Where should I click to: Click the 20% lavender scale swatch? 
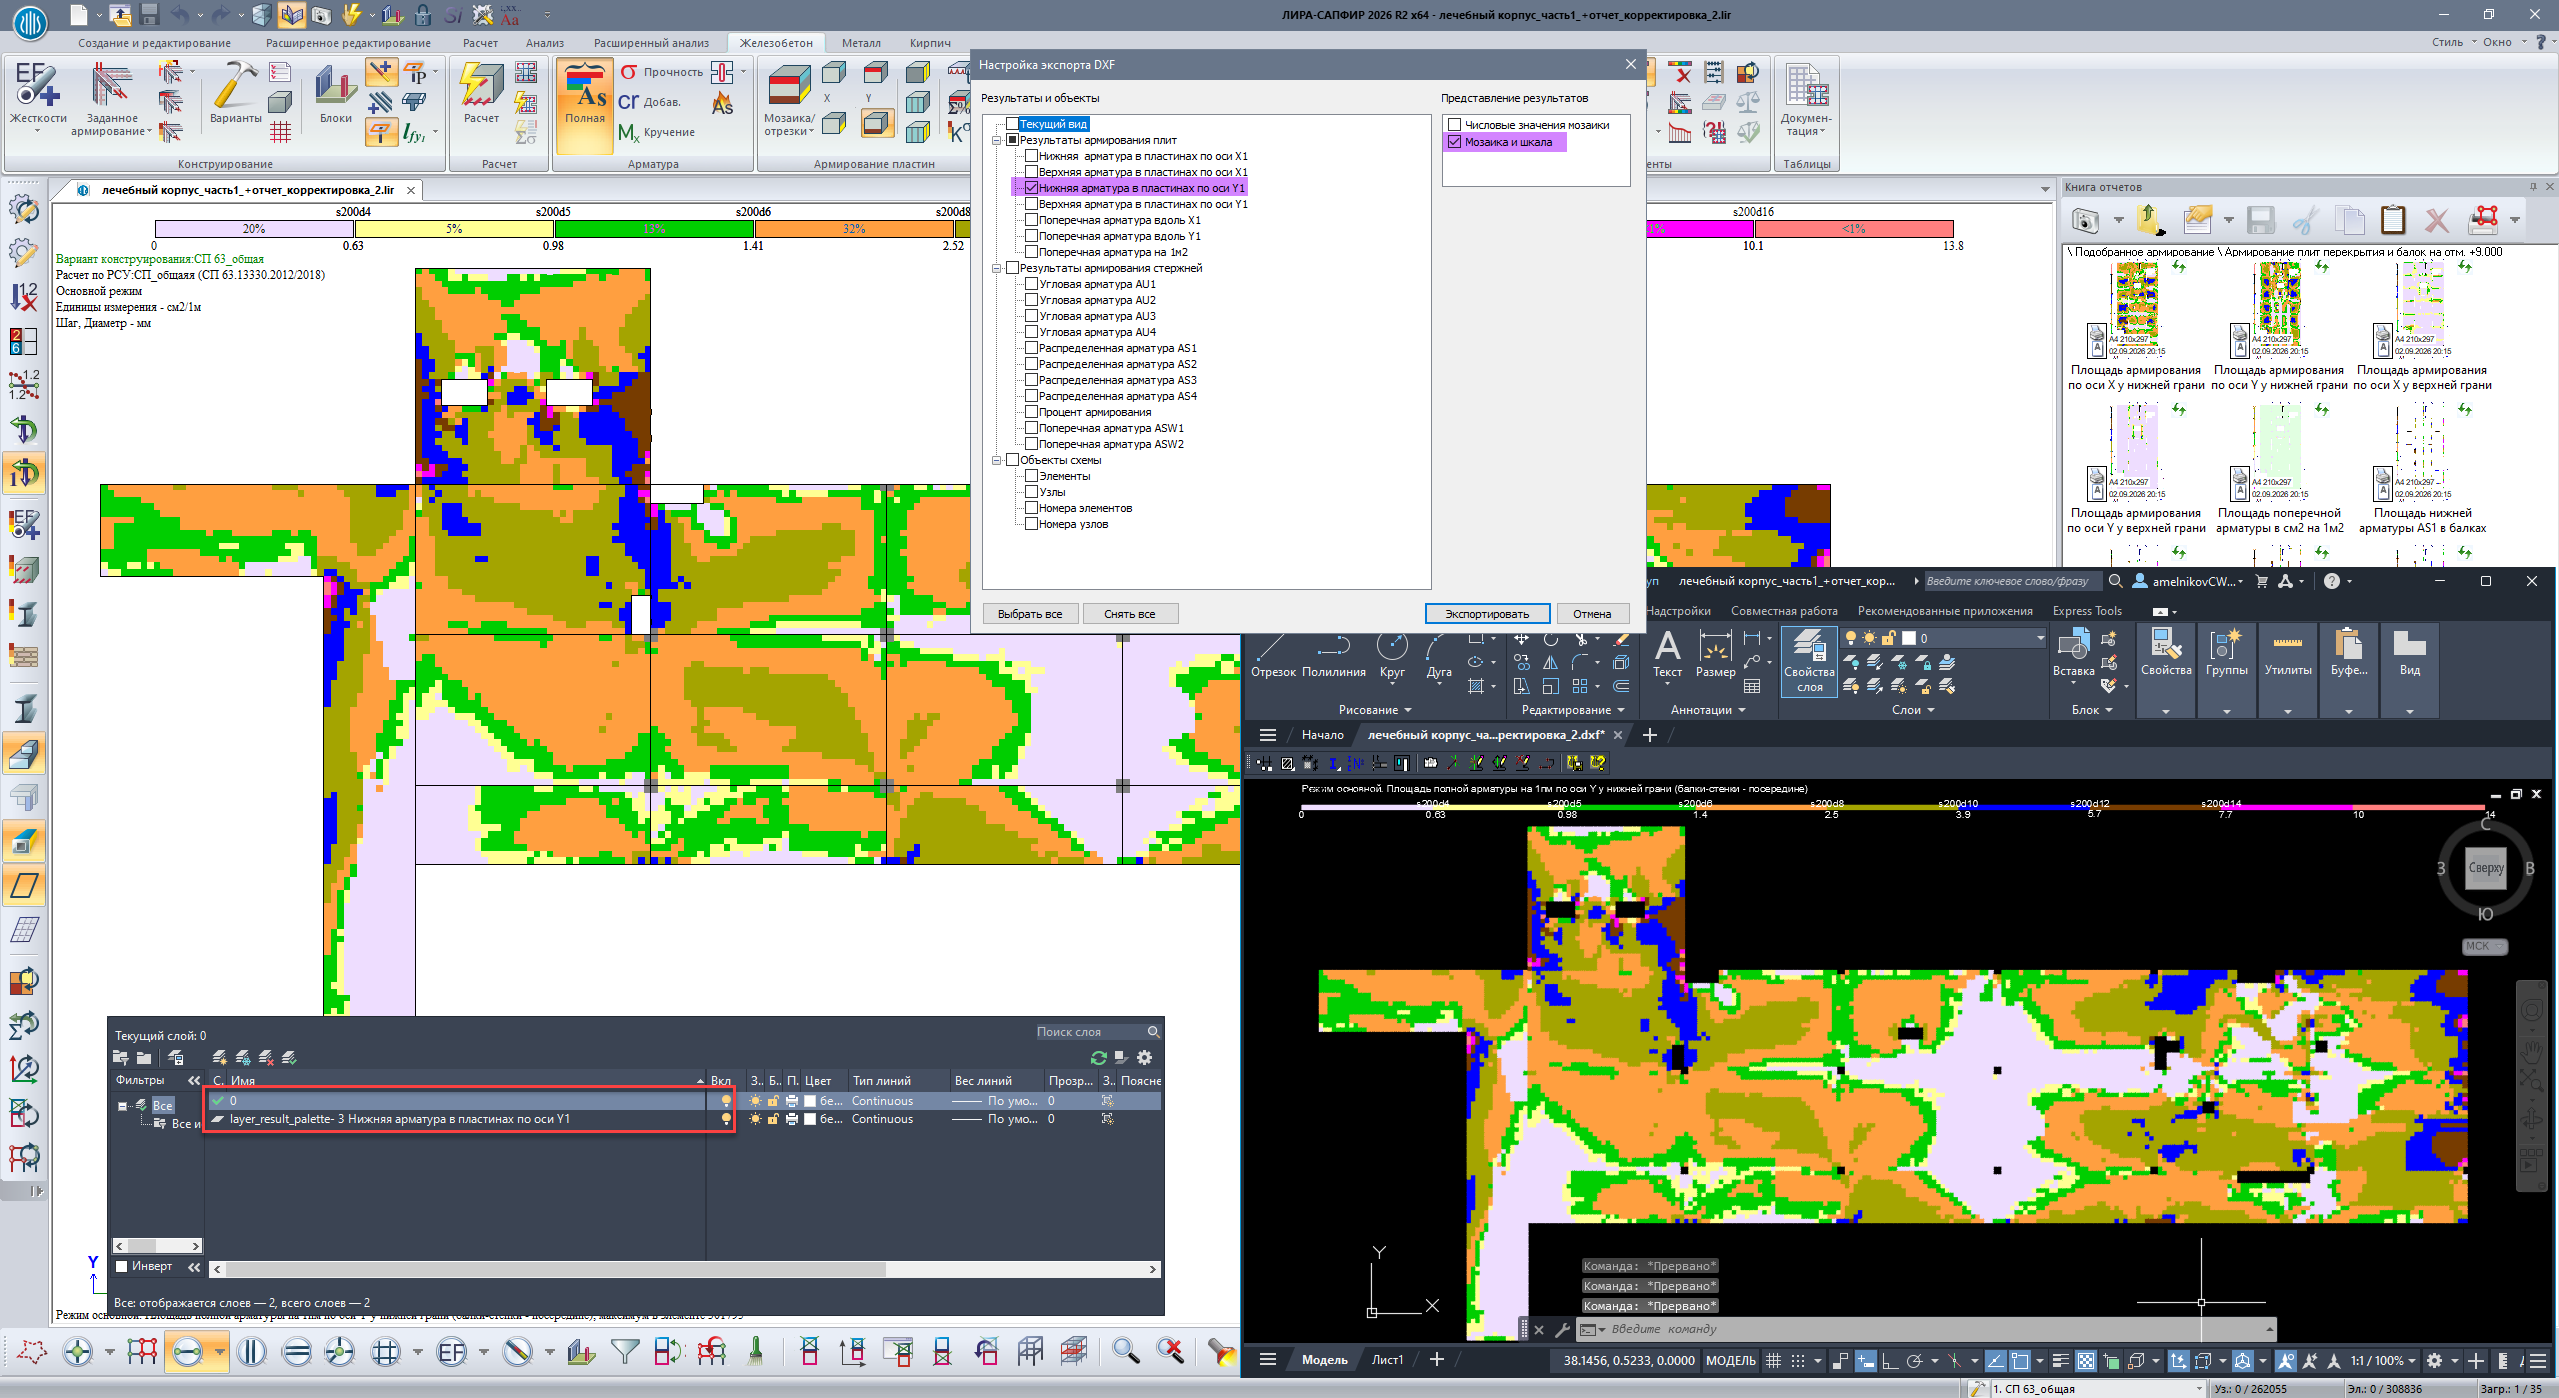254,229
